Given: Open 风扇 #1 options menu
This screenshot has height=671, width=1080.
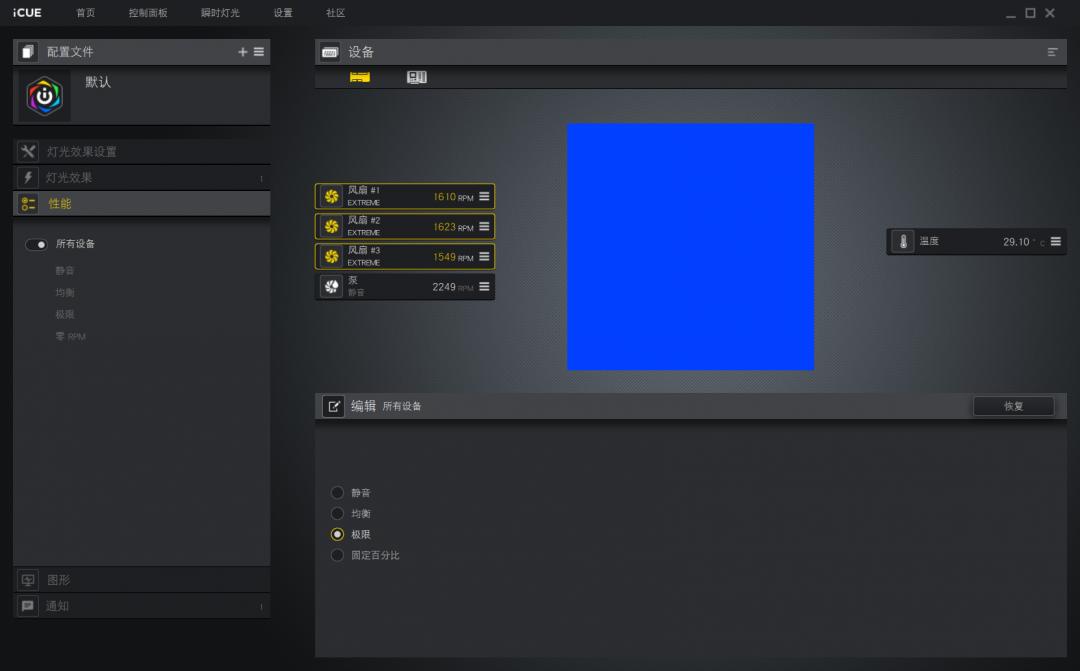Looking at the screenshot, I should [484, 196].
